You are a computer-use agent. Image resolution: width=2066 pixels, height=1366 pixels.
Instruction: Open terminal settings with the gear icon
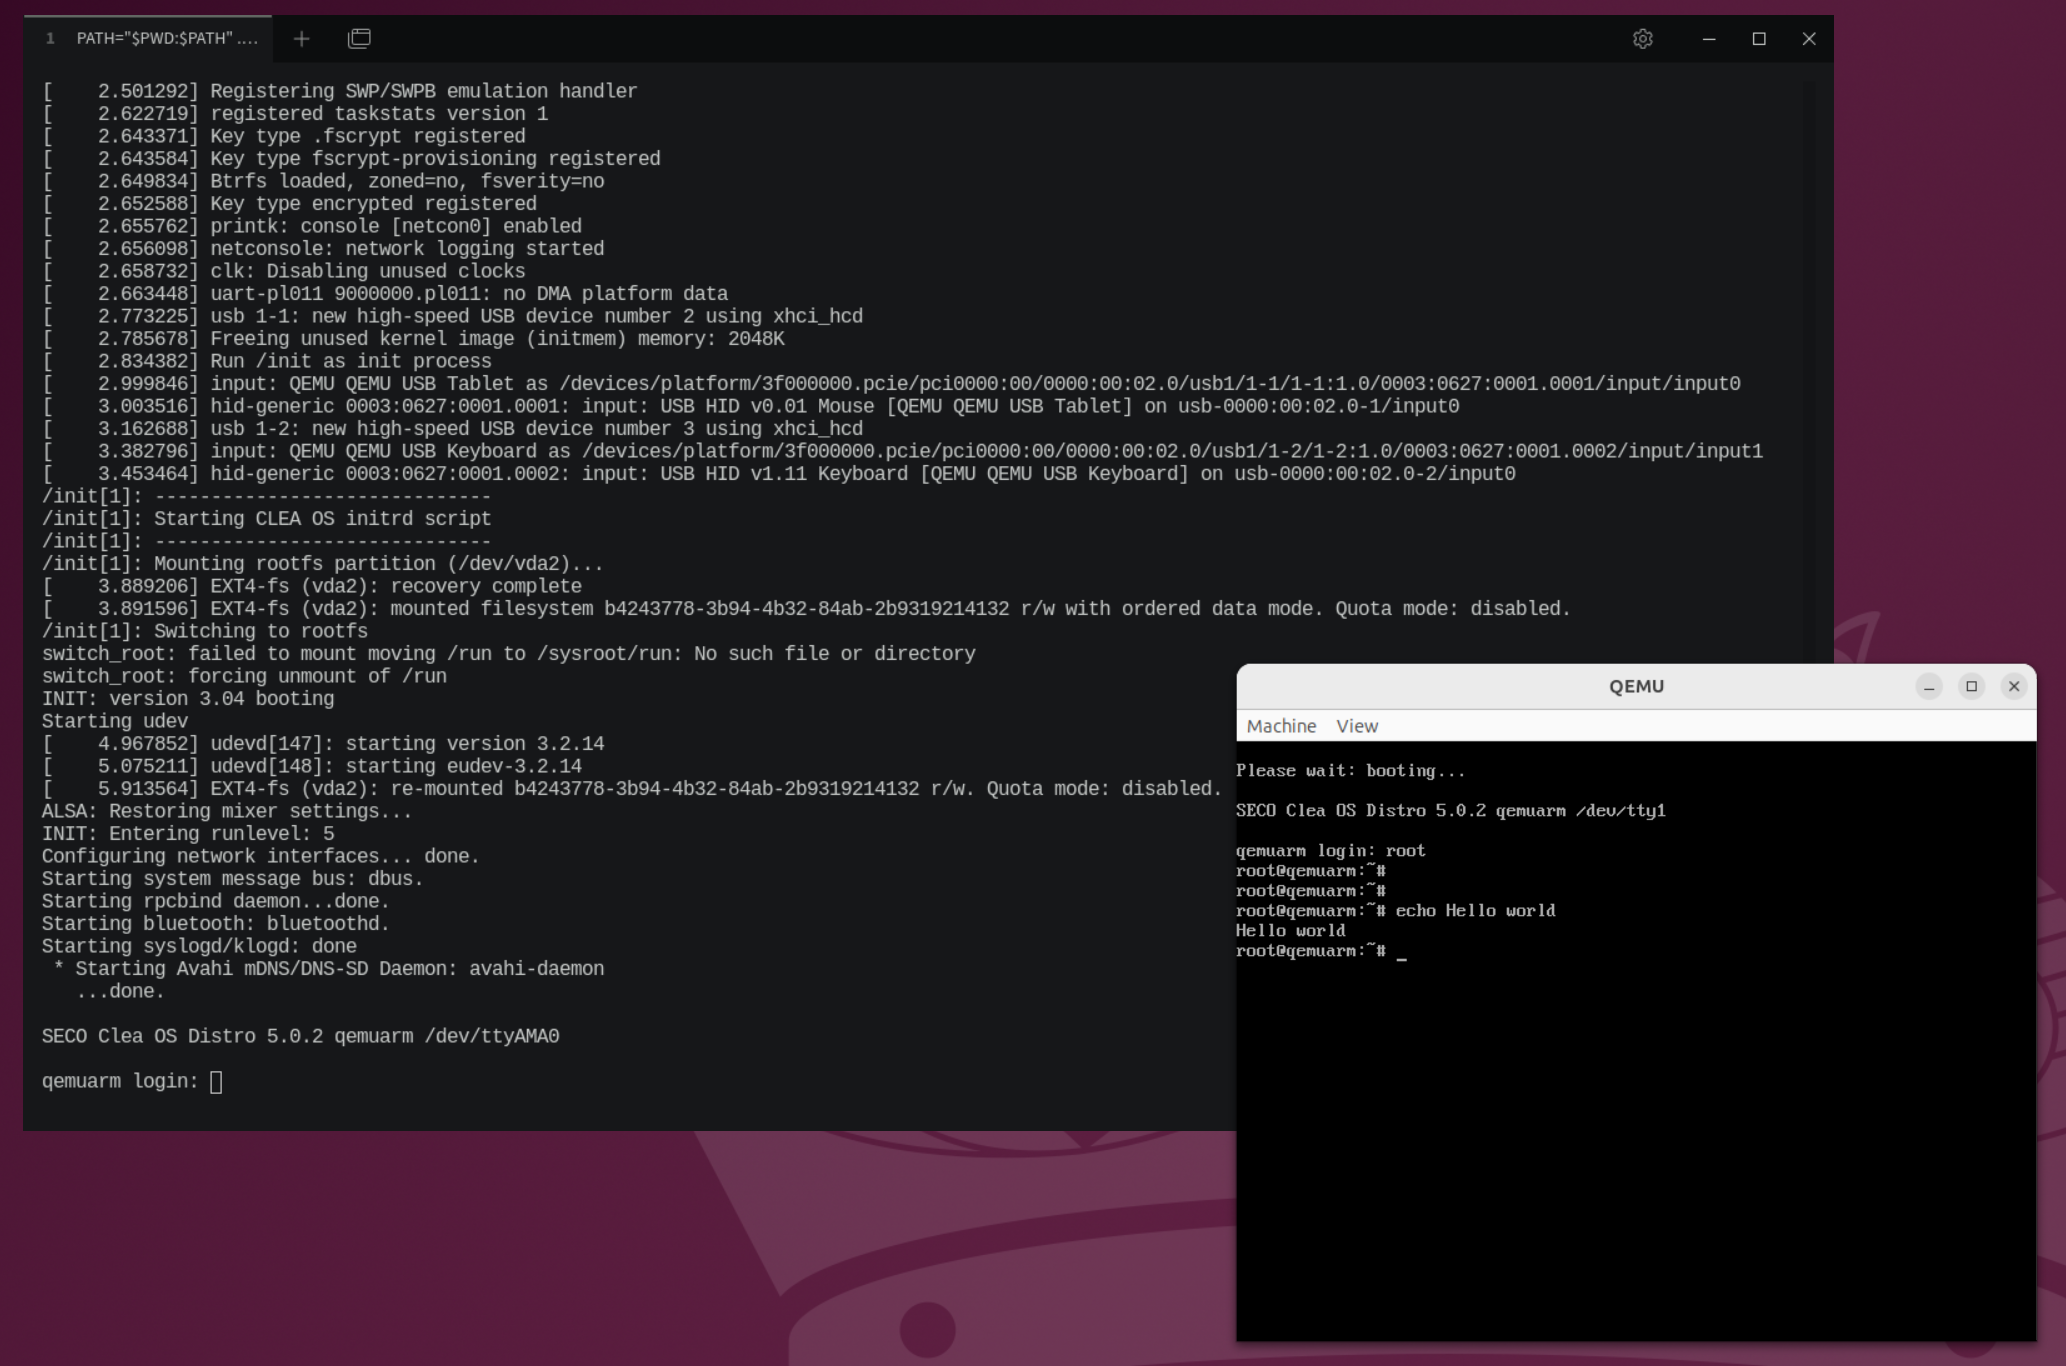(x=1643, y=39)
